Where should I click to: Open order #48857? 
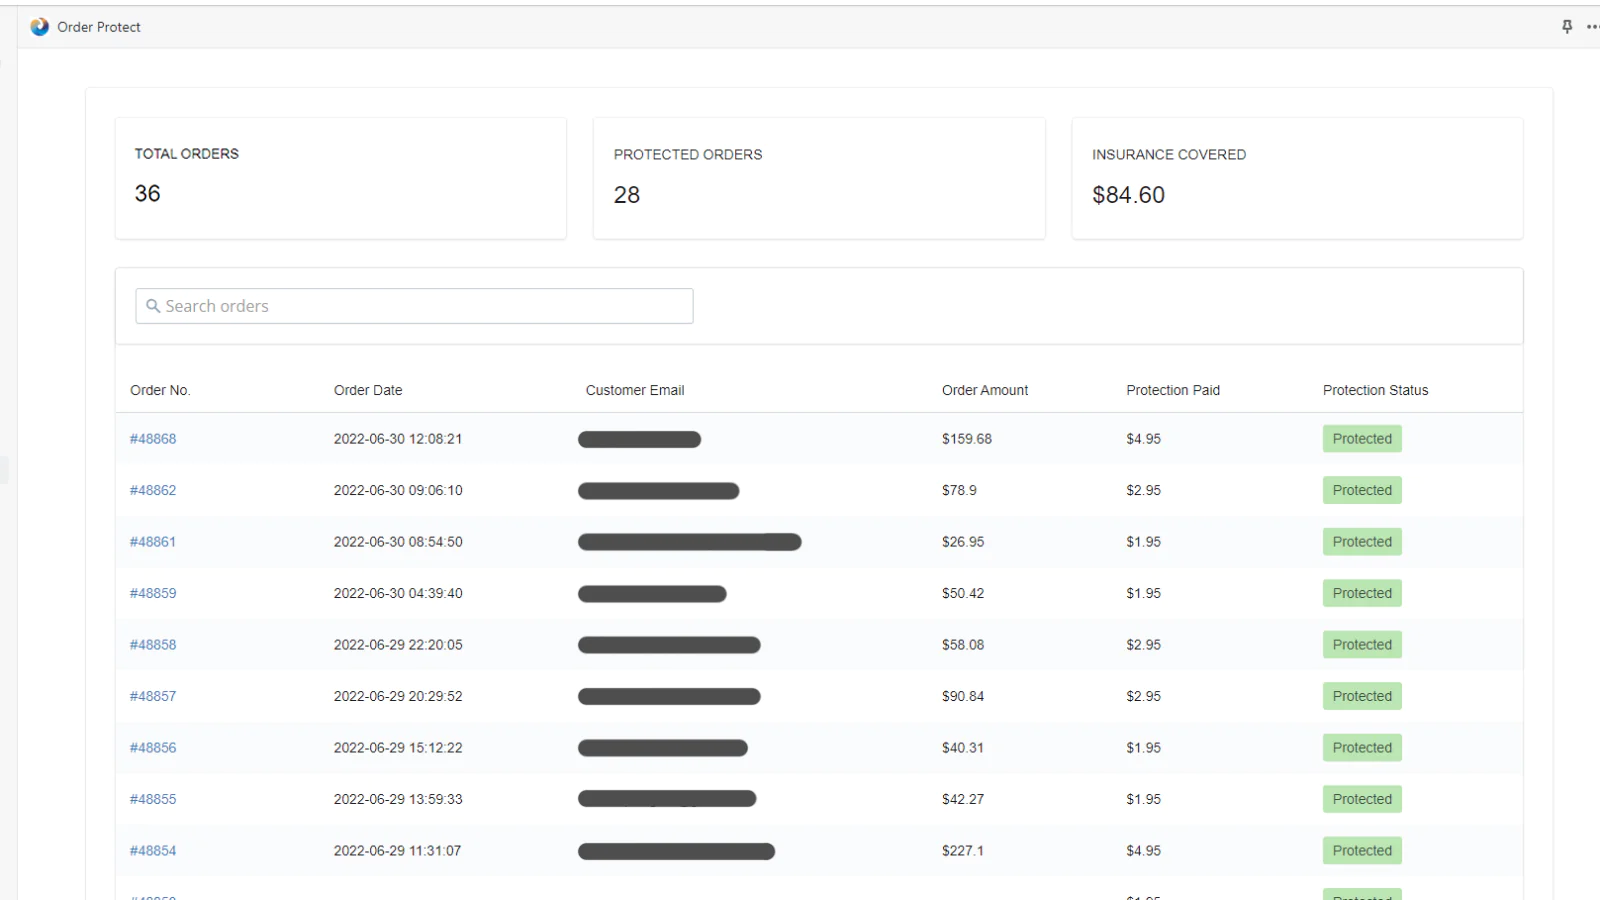[153, 696]
